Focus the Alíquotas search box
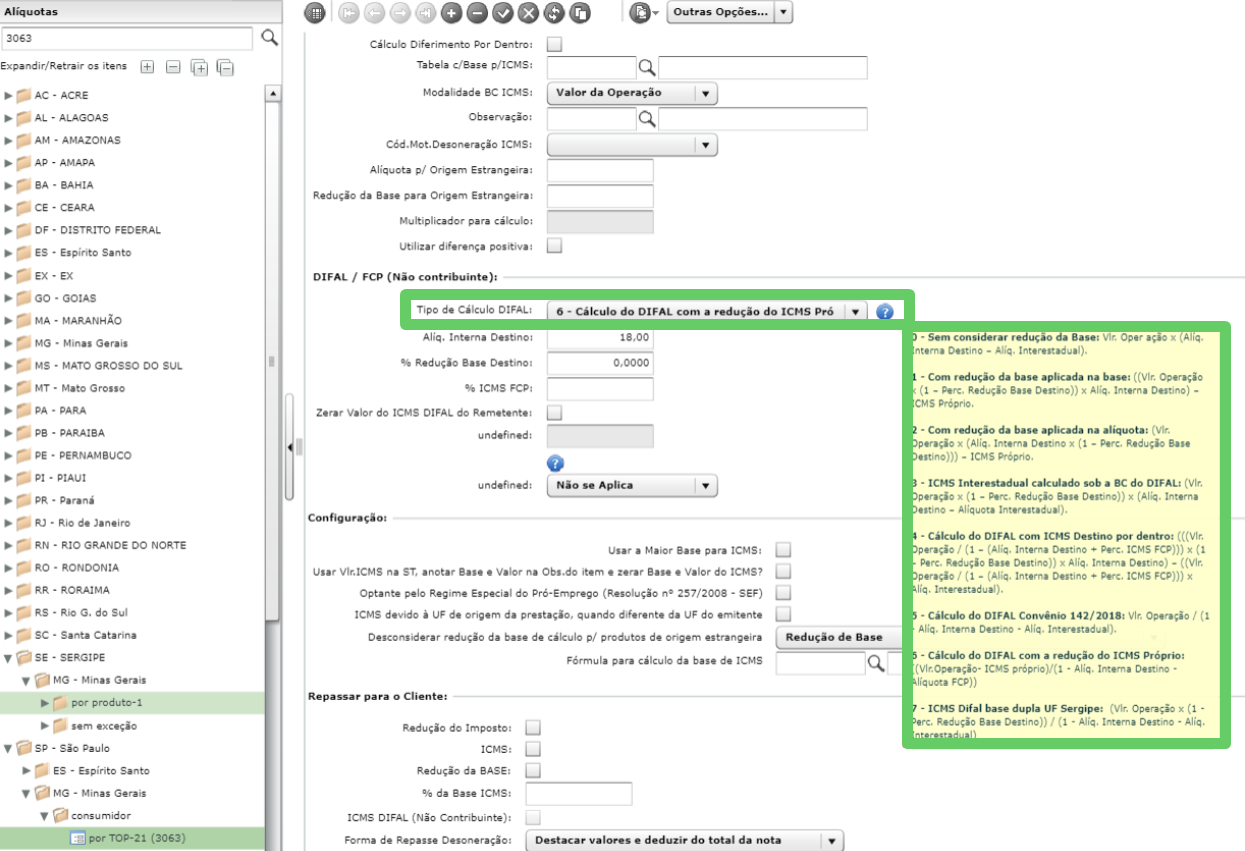1245x851 pixels. (x=127, y=38)
